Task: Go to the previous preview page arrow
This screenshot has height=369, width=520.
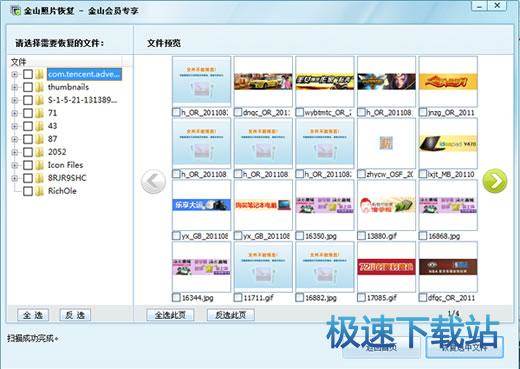Action: [153, 182]
